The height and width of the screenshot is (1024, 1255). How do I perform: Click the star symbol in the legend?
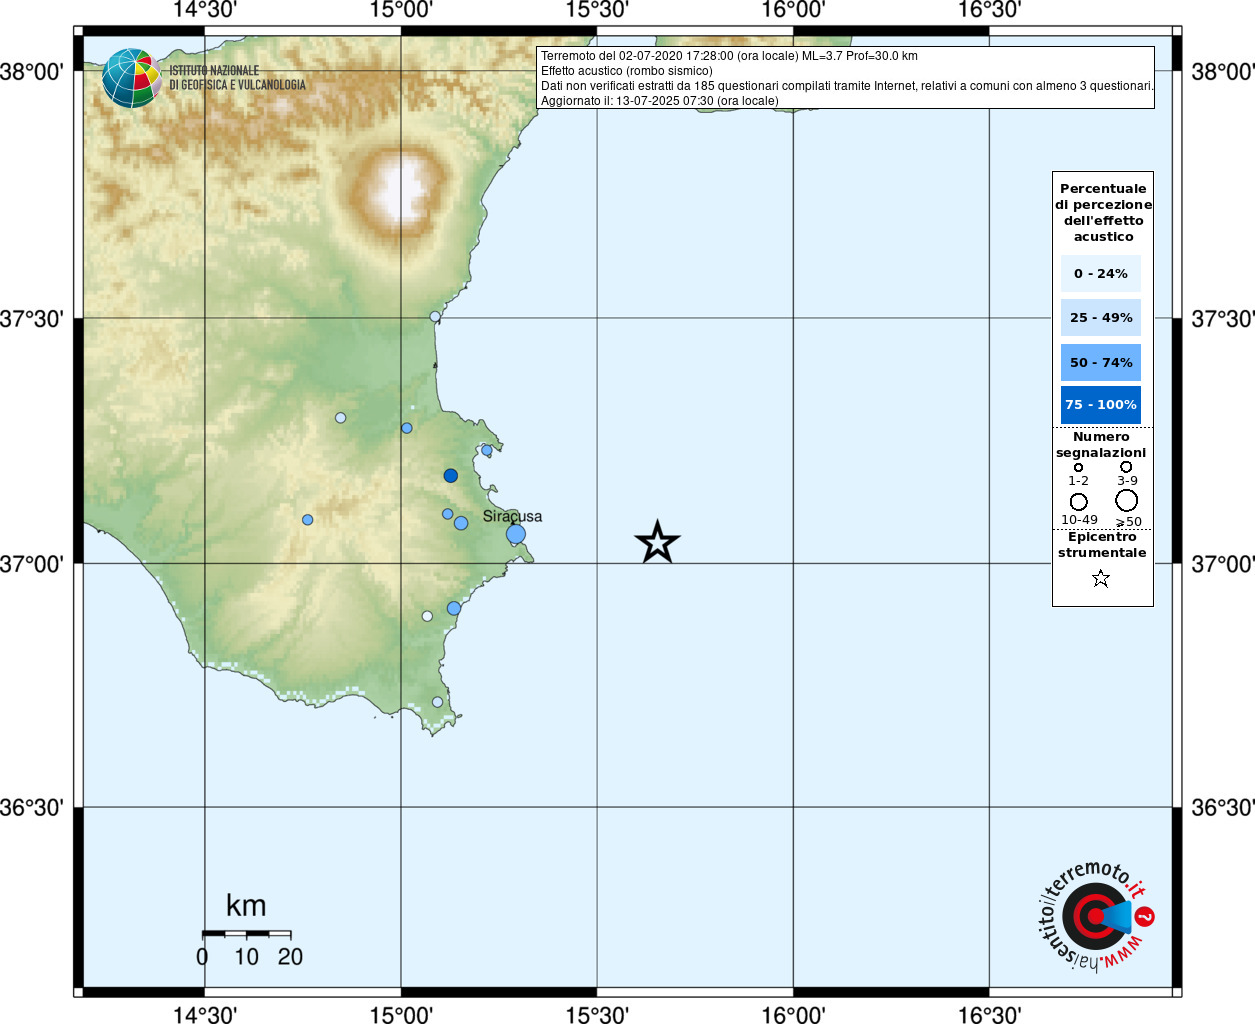click(x=1101, y=578)
